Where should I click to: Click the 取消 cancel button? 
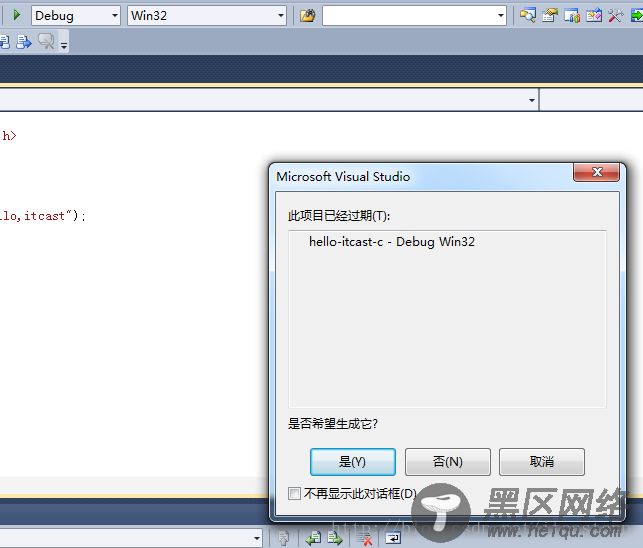(542, 462)
